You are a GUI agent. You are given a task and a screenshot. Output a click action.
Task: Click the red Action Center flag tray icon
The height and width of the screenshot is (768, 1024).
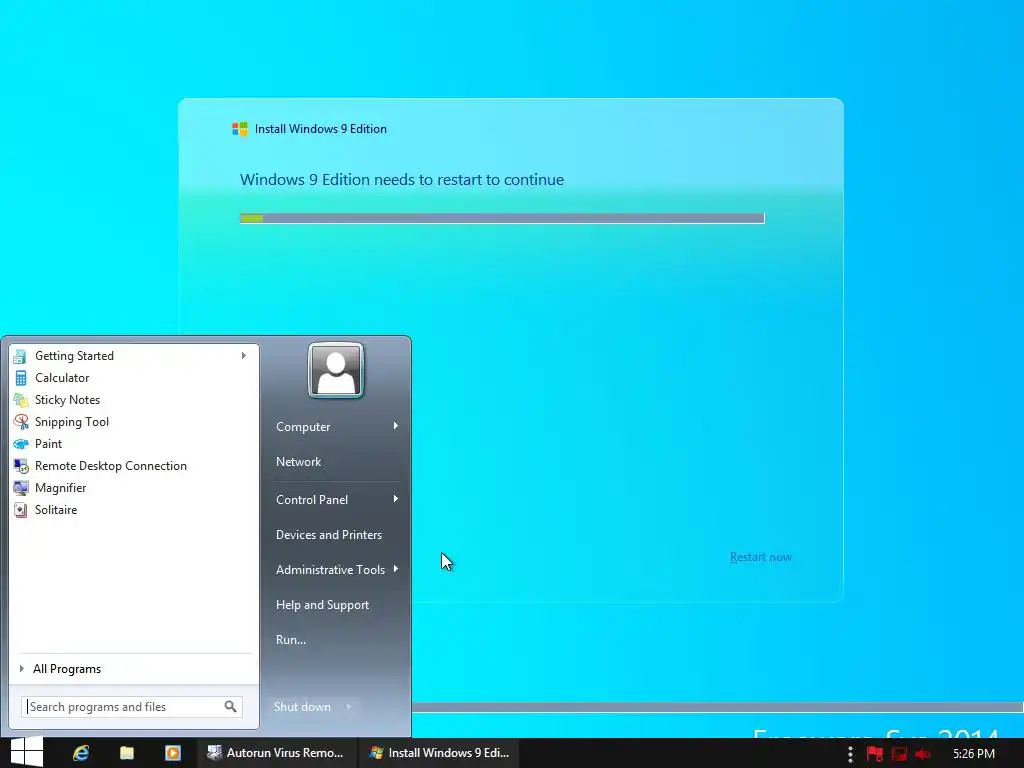click(x=874, y=754)
